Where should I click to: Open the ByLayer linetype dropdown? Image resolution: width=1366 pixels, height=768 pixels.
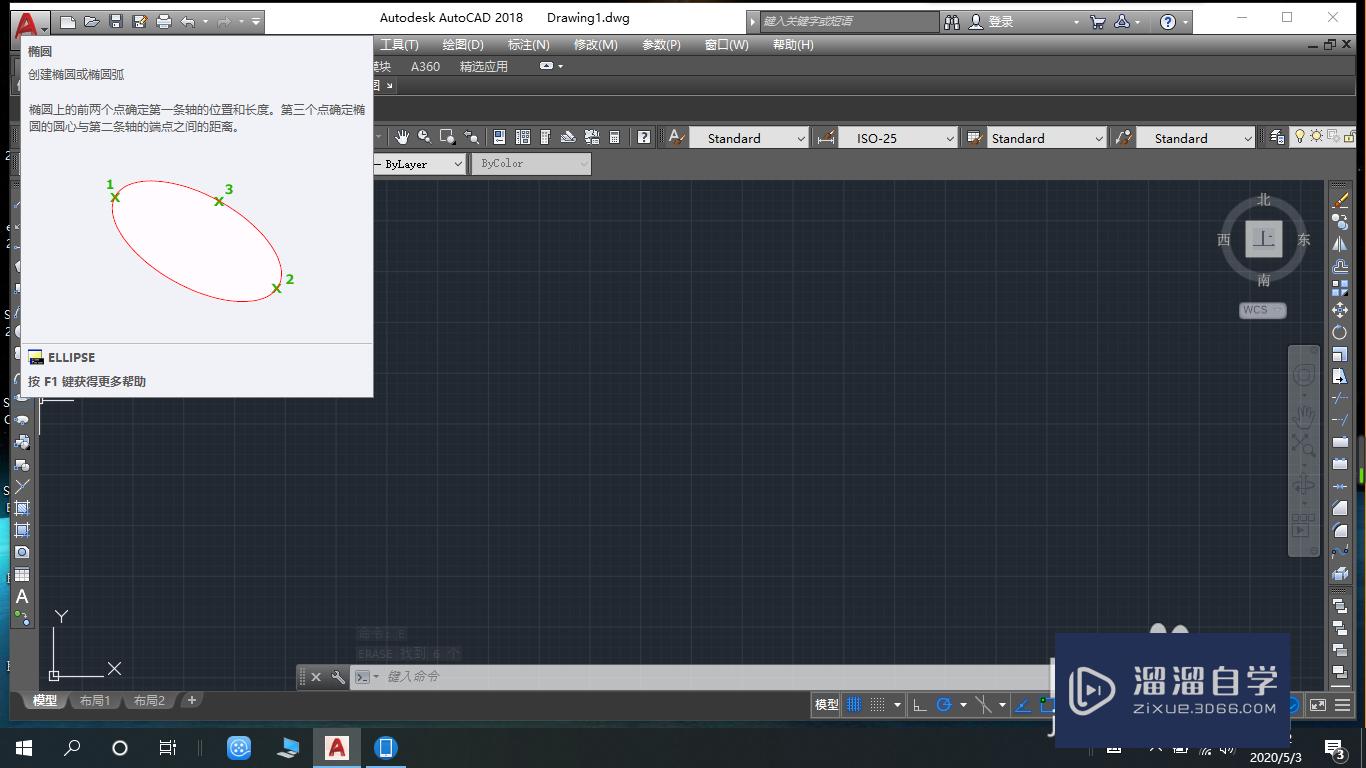tap(419, 163)
